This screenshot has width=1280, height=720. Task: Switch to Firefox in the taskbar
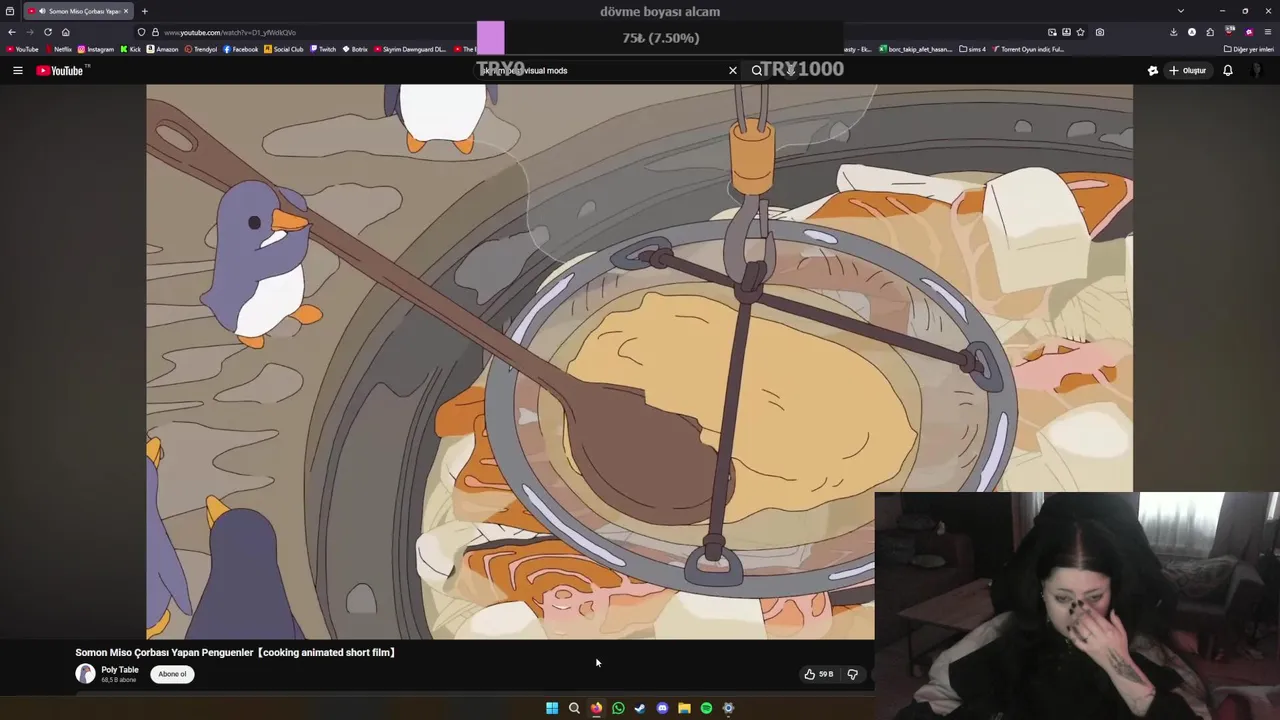pyautogui.click(x=596, y=708)
